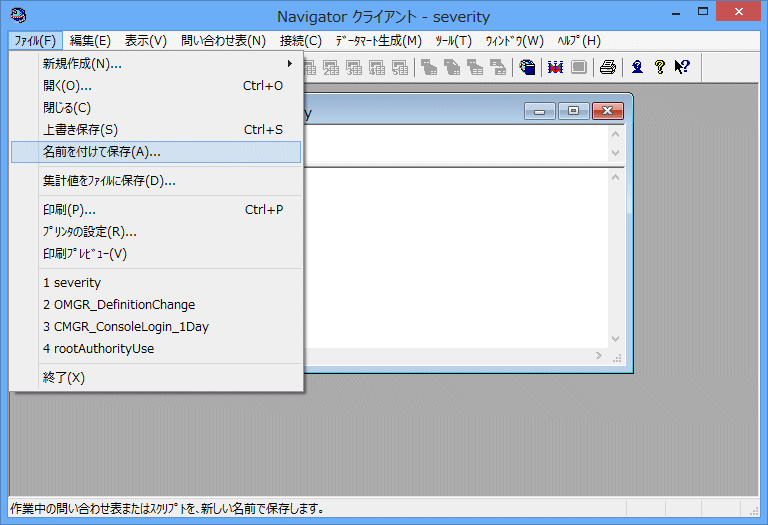Click the printer icon in toolbar
Screen dimensions: 768x525
click(x=608, y=67)
